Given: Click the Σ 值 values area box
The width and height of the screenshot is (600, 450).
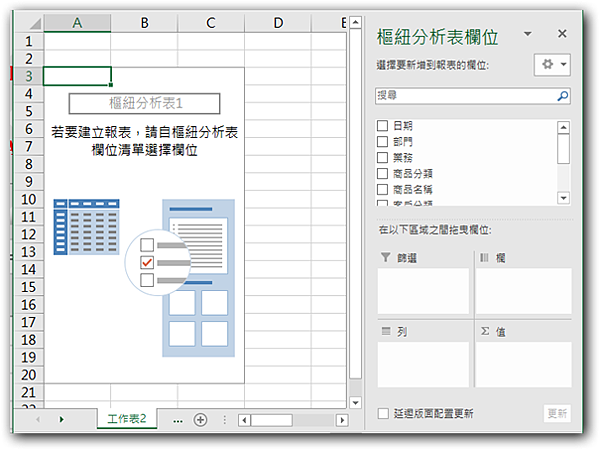Looking at the screenshot, I should coord(523,364).
